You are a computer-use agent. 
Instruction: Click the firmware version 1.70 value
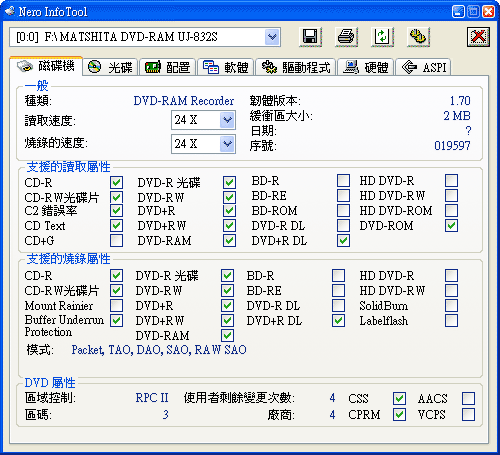click(x=460, y=101)
